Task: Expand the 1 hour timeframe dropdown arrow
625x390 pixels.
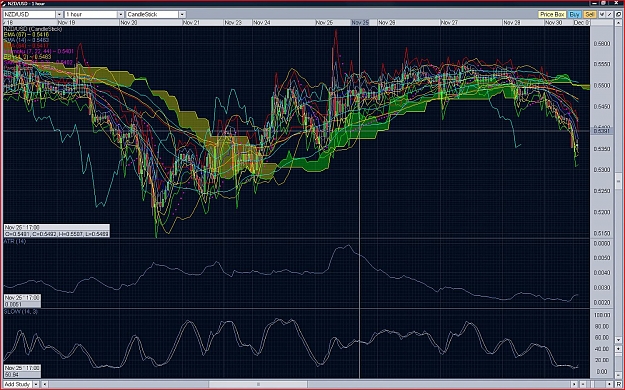Action: 120,14
